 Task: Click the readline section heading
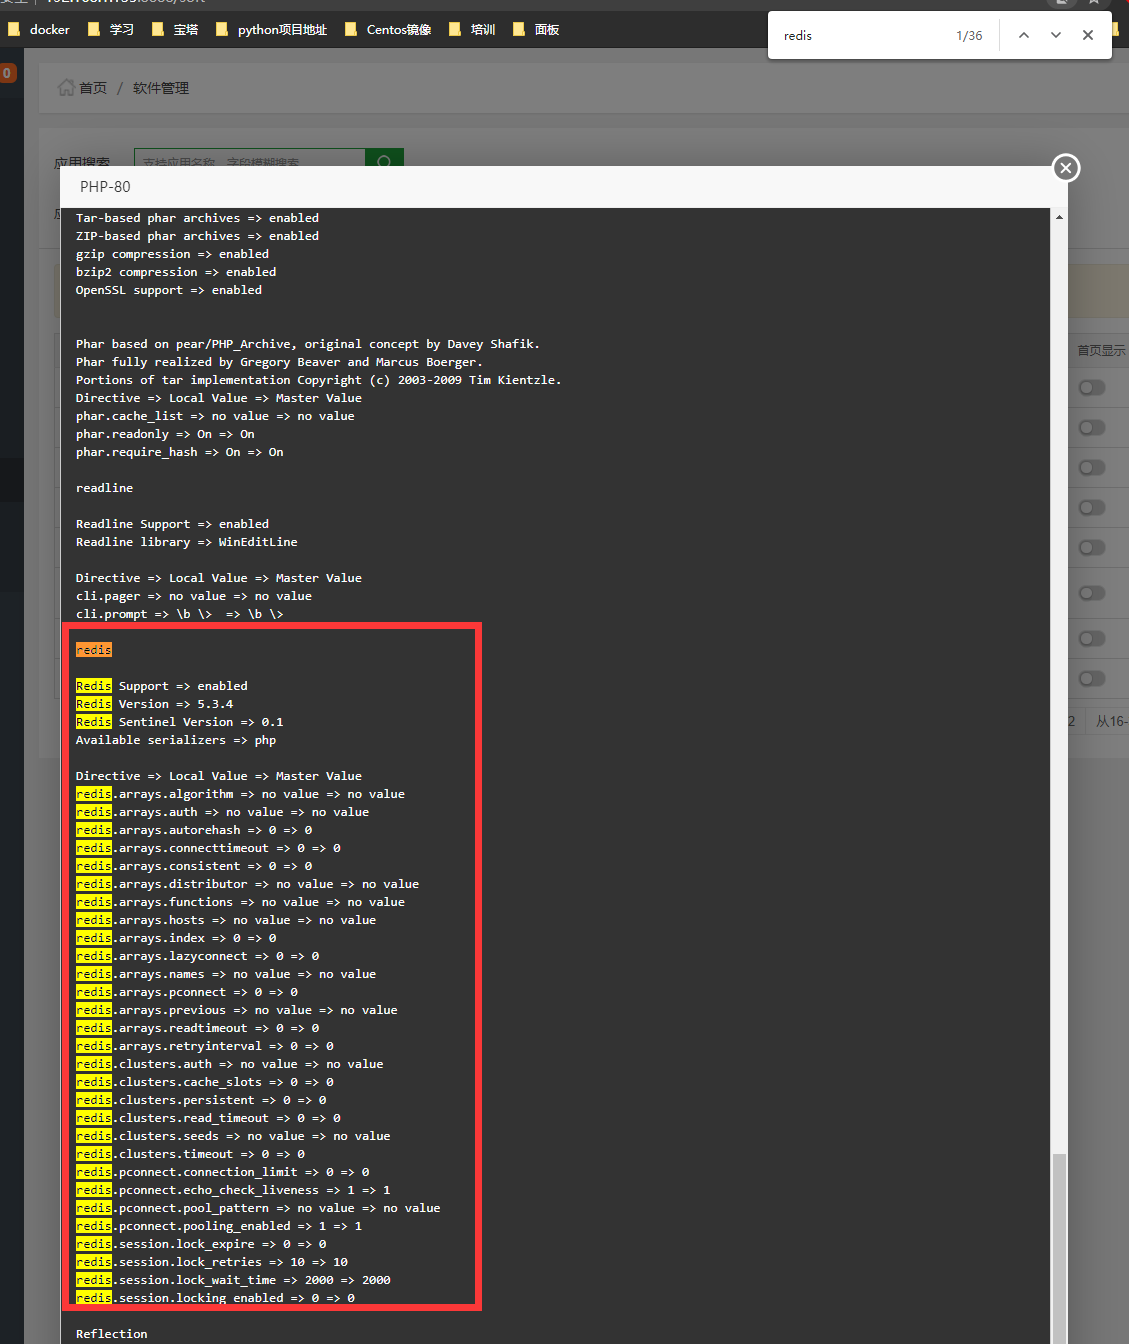point(105,488)
